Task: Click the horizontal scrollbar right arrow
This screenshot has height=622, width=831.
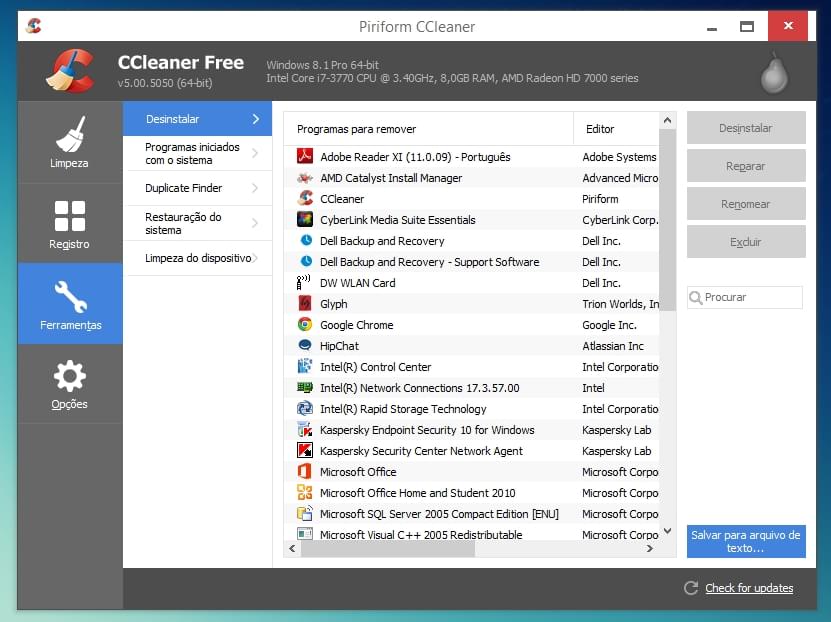Action: pyautogui.click(x=650, y=548)
